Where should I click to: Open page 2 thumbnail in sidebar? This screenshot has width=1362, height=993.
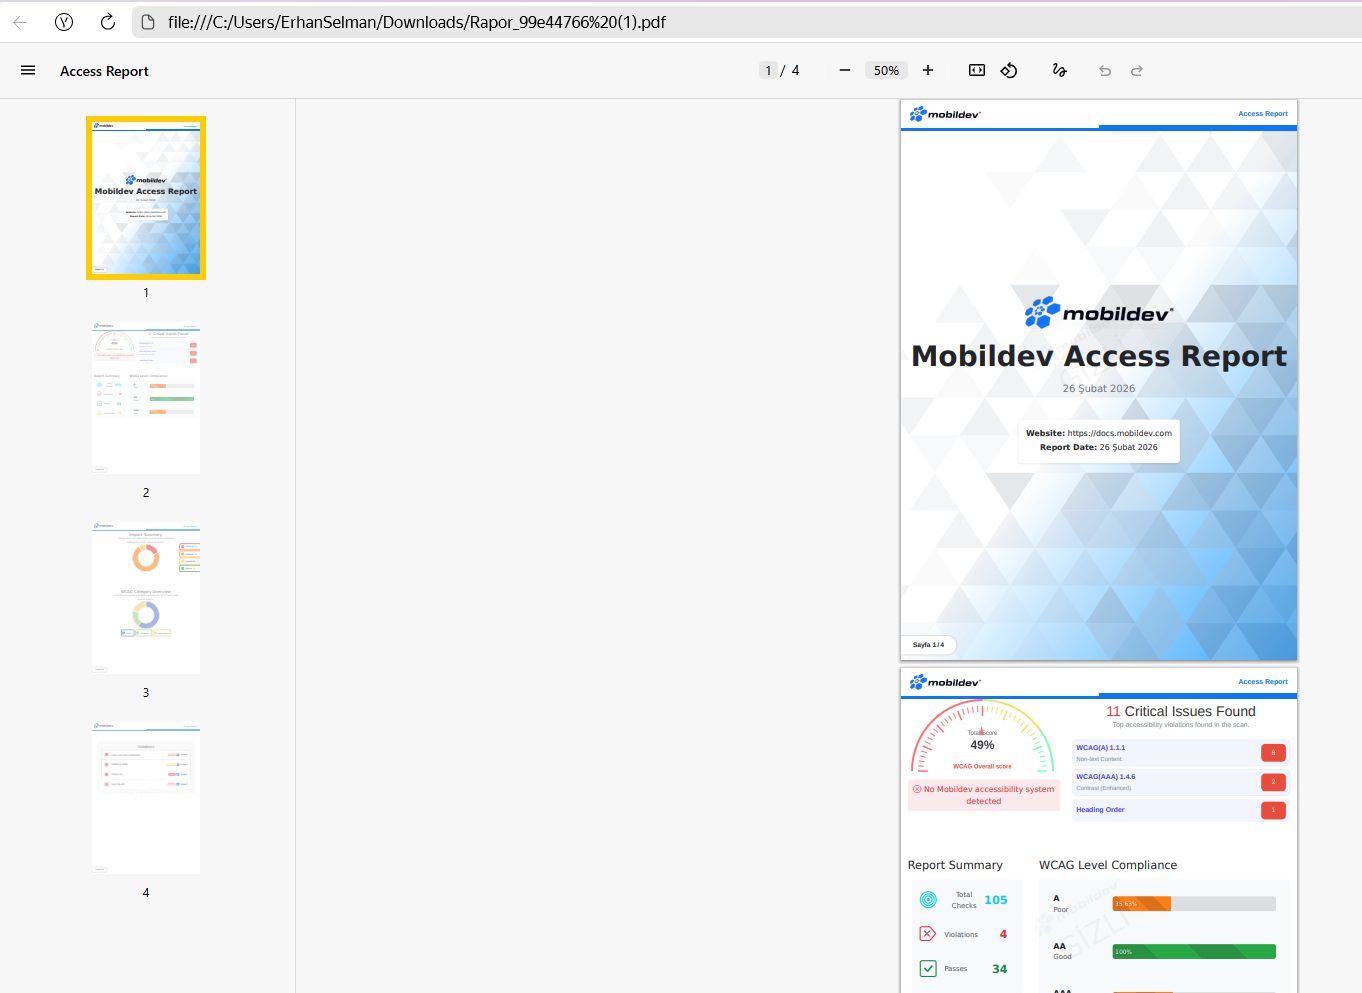pyautogui.click(x=146, y=397)
